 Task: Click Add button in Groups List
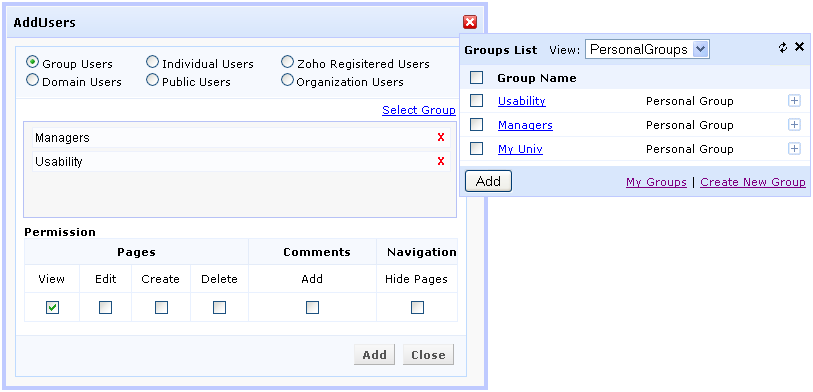(x=488, y=181)
